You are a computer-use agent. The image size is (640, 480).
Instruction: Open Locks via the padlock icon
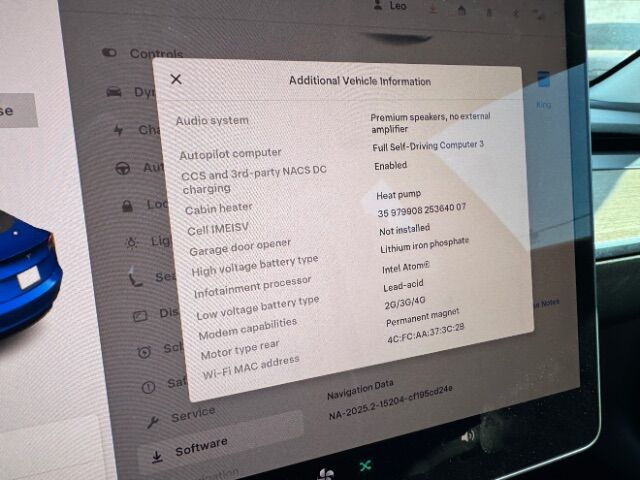[x=127, y=206]
